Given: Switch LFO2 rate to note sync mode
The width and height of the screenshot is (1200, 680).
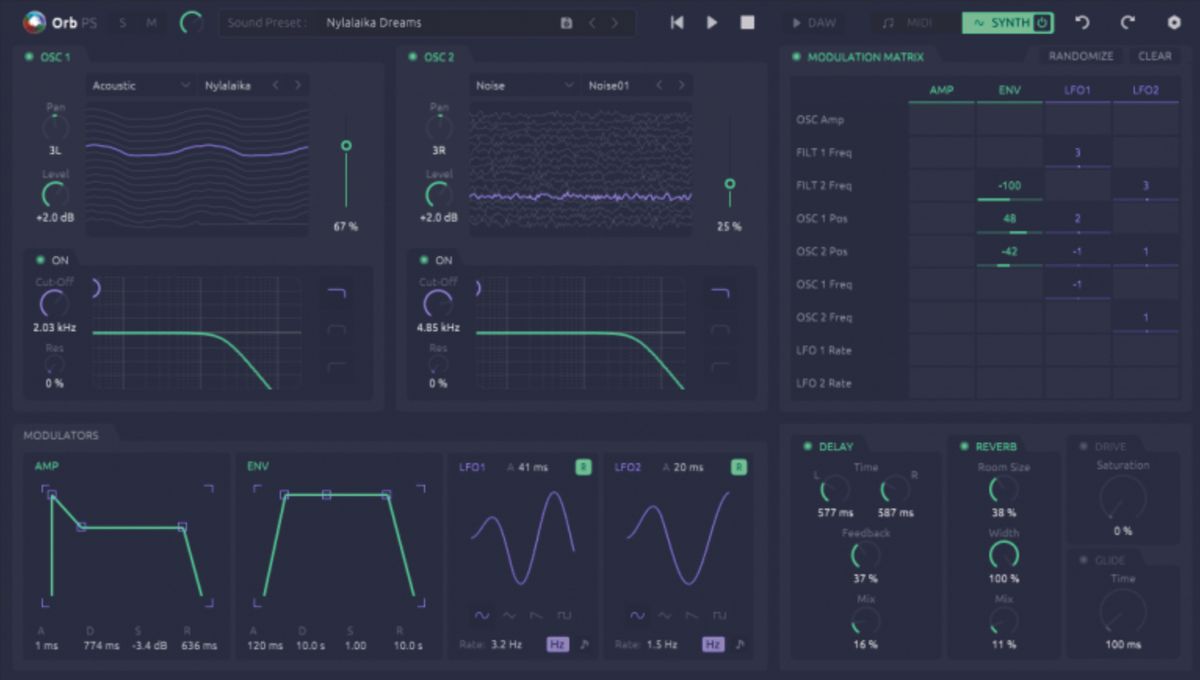Looking at the screenshot, I should (738, 645).
